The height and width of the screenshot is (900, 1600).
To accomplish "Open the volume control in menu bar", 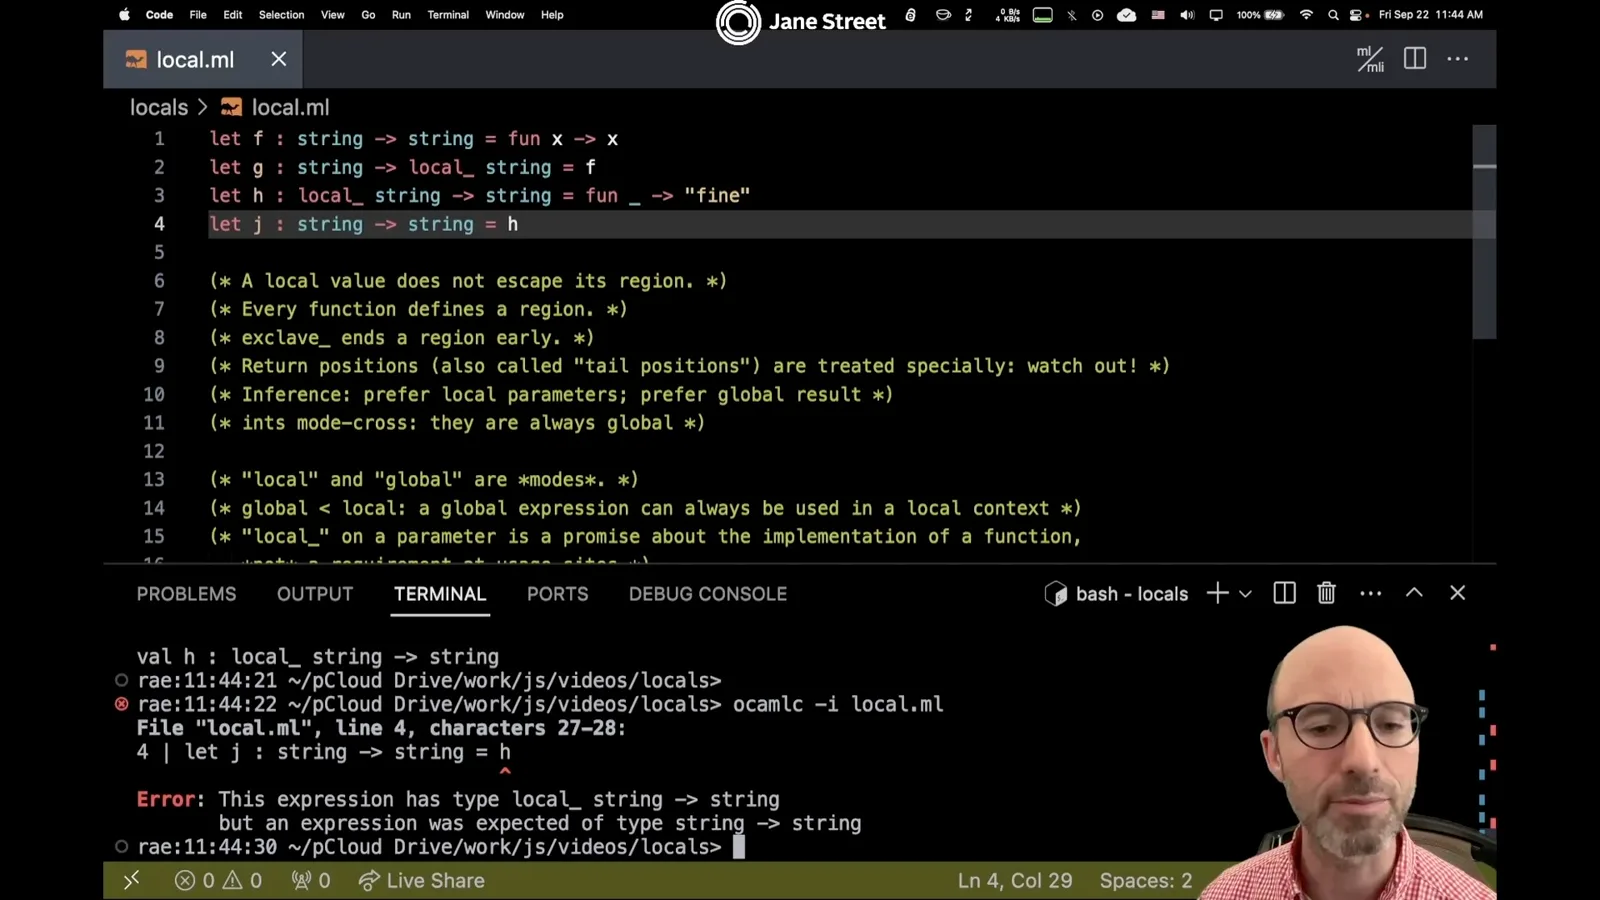I will pyautogui.click(x=1187, y=15).
